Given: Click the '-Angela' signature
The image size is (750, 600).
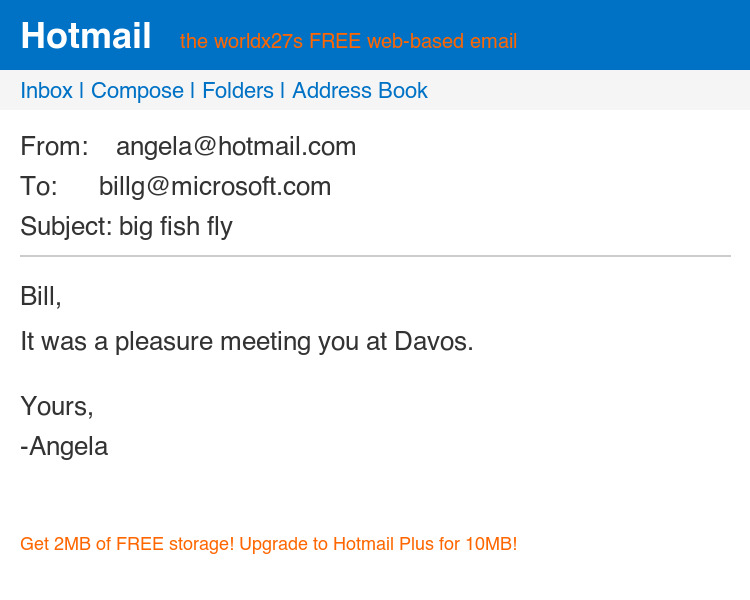Looking at the screenshot, I should [64, 447].
